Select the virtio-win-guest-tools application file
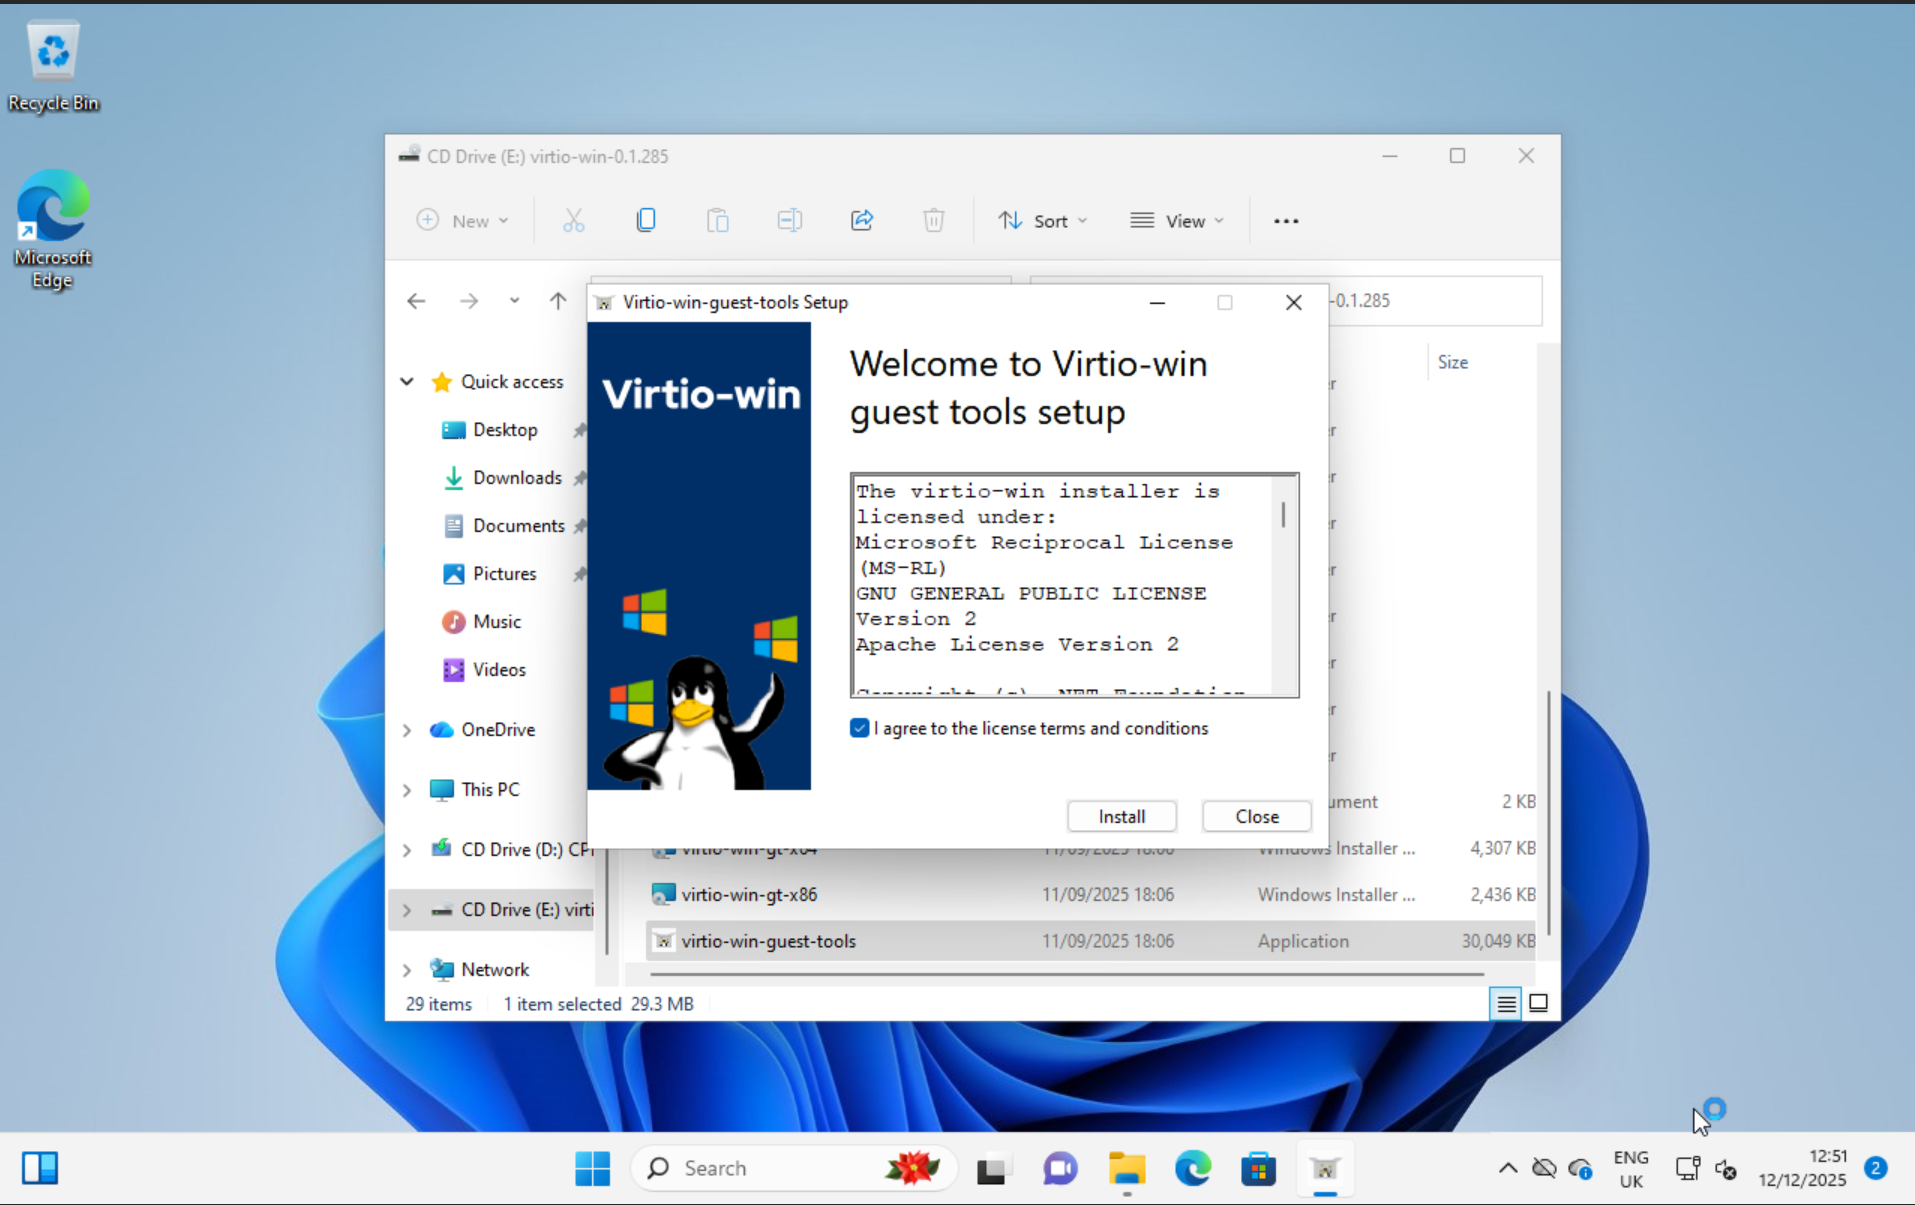The image size is (1915, 1205). [x=1090, y=941]
